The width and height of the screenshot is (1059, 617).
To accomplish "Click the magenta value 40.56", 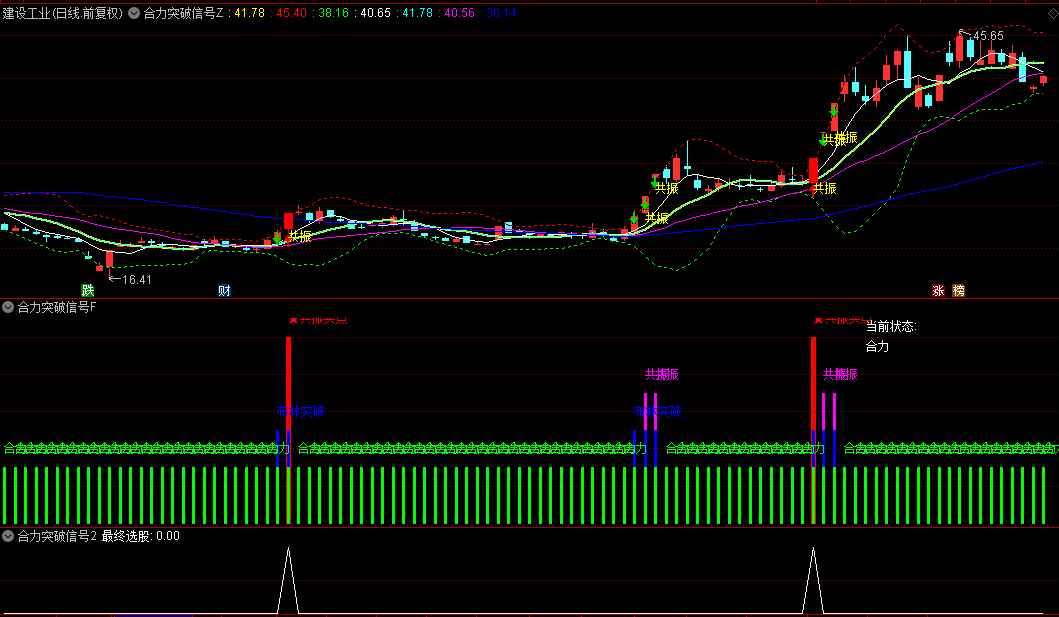I will [x=459, y=13].
